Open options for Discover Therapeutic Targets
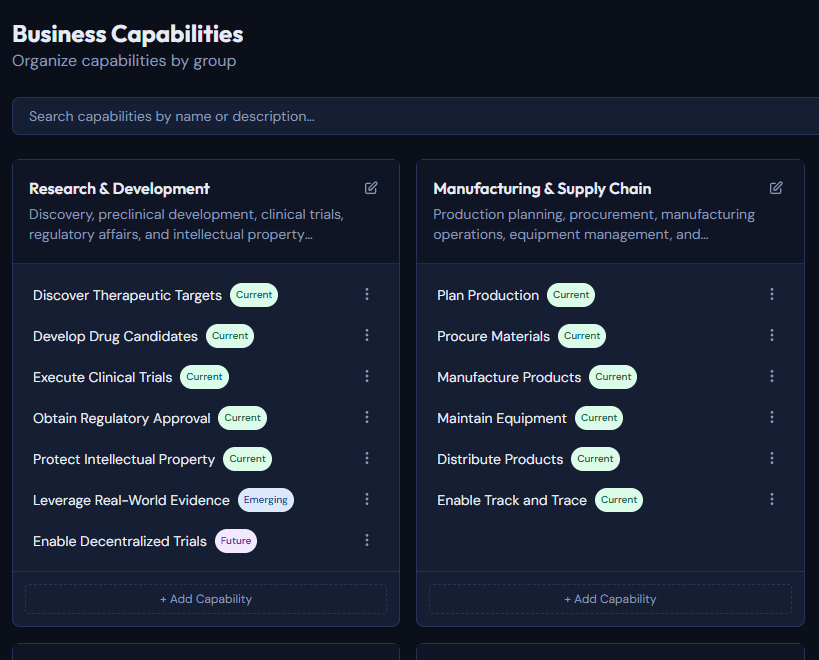819x660 pixels. (x=367, y=294)
